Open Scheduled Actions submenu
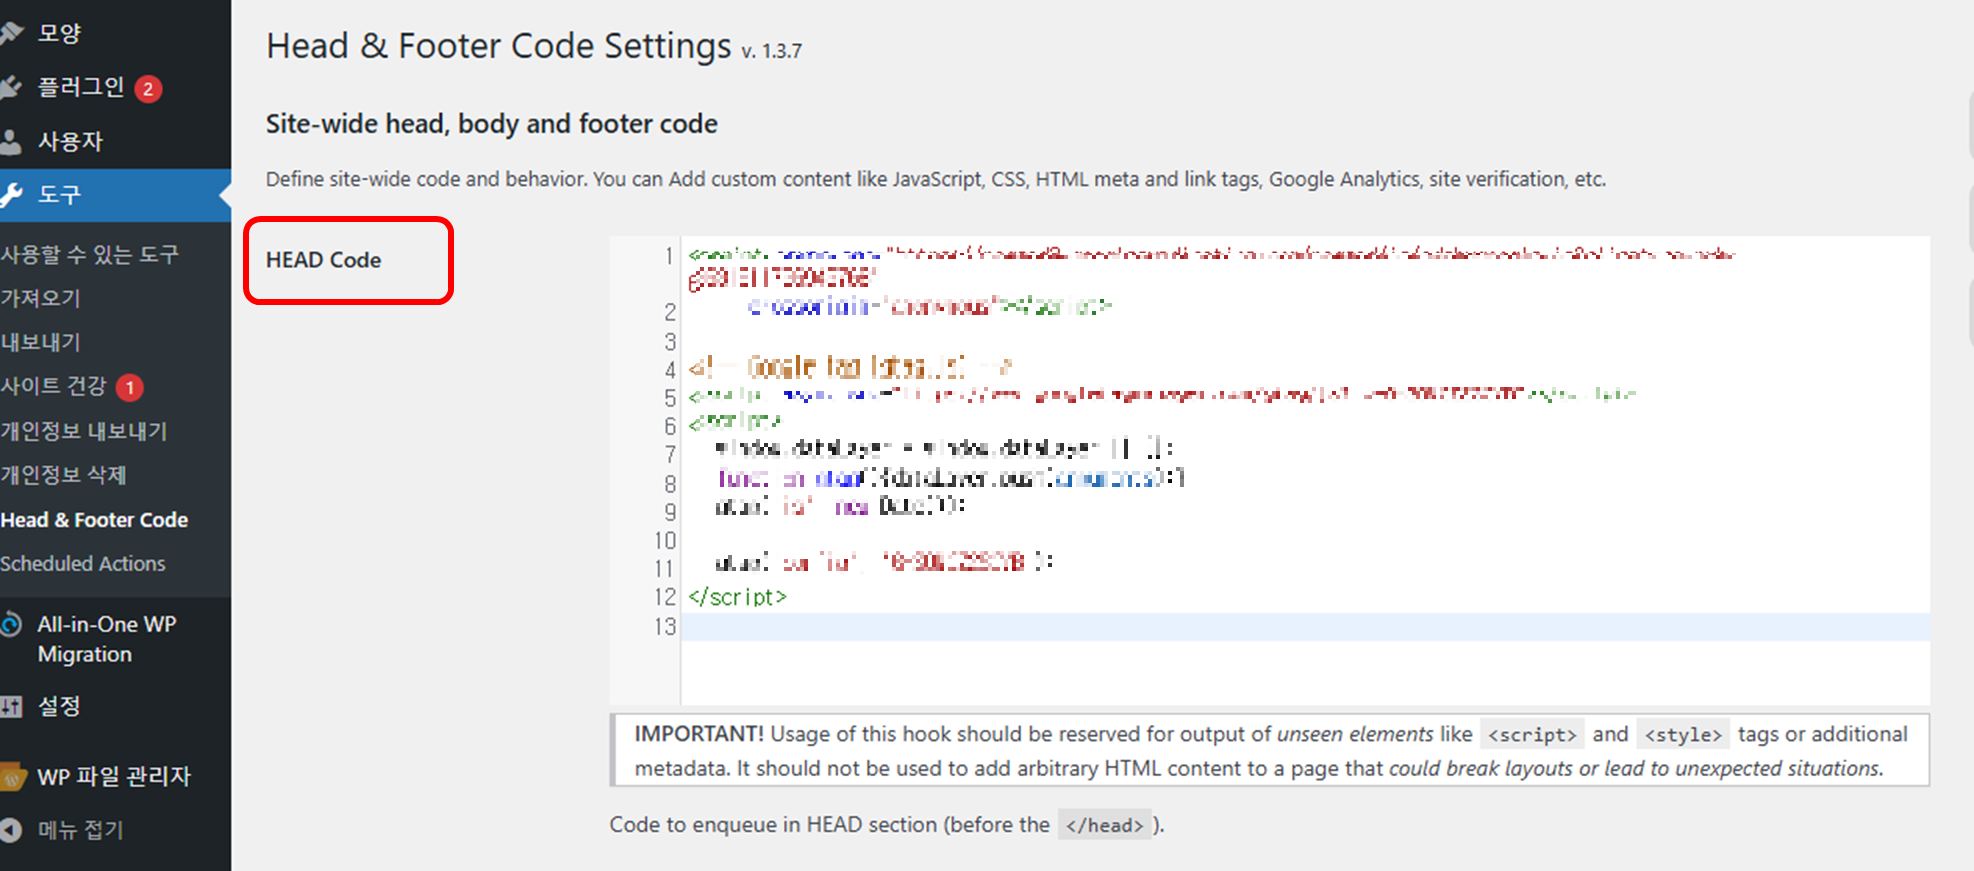The width and height of the screenshot is (1974, 871). [x=83, y=564]
